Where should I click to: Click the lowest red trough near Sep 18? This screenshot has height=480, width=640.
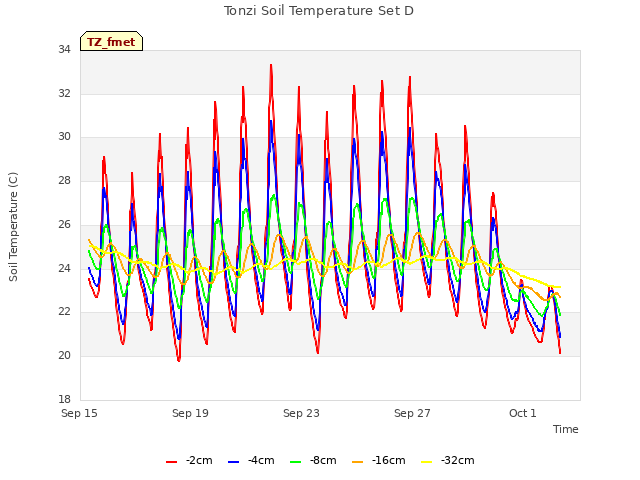179,360
